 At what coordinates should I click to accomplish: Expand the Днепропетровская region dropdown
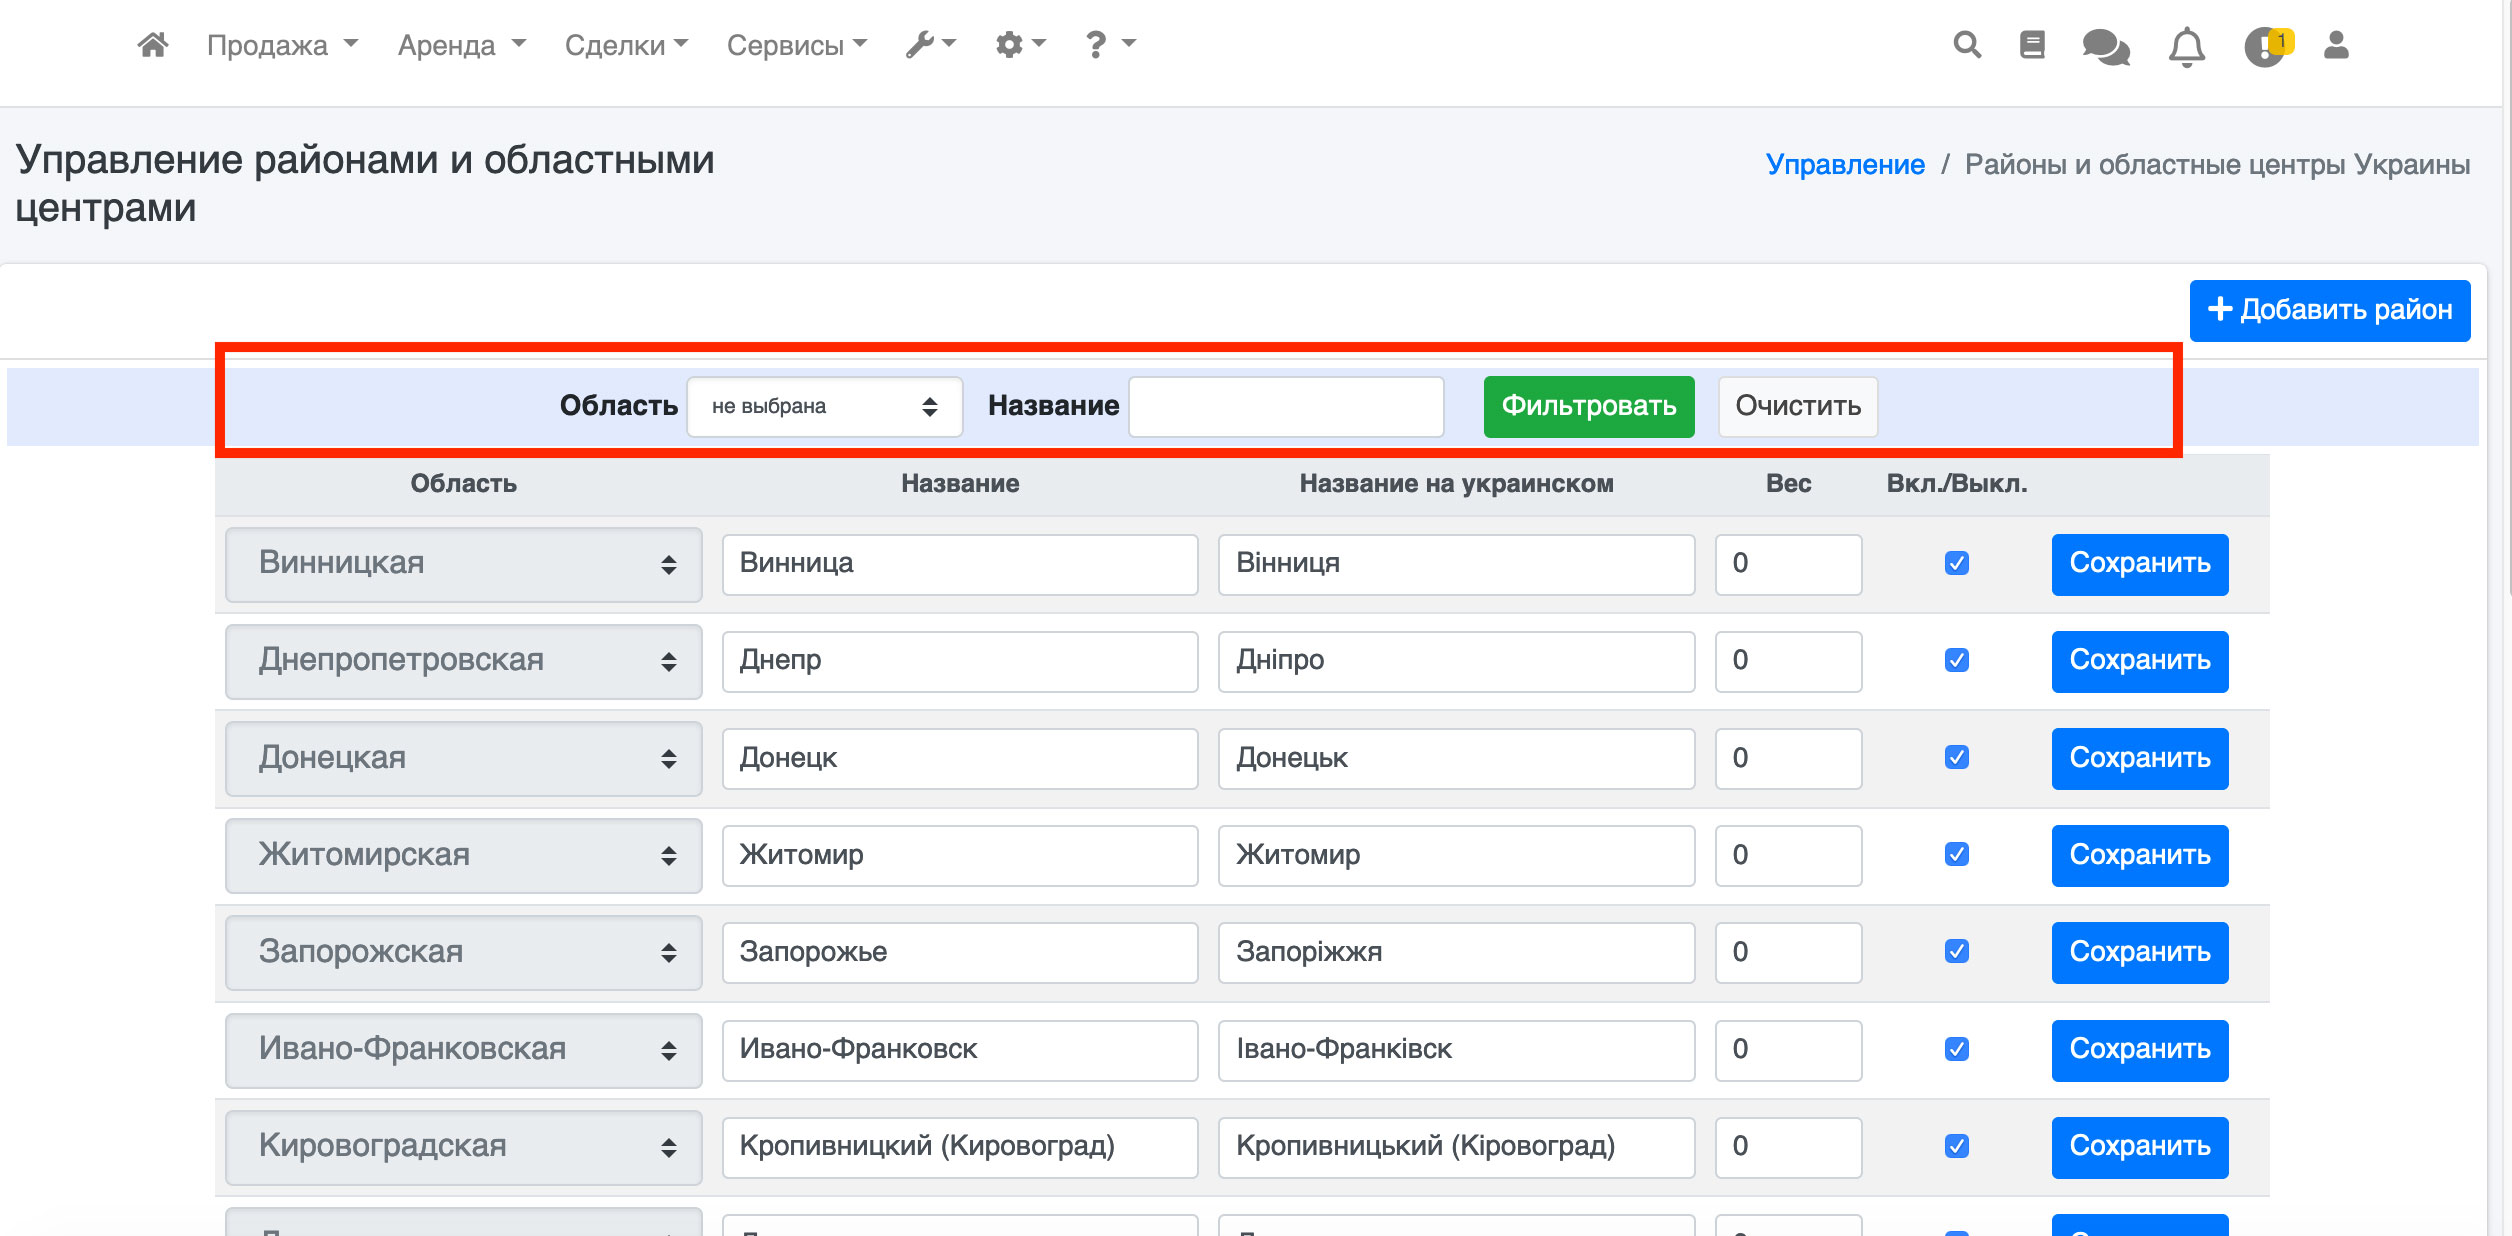pyautogui.click(x=463, y=661)
